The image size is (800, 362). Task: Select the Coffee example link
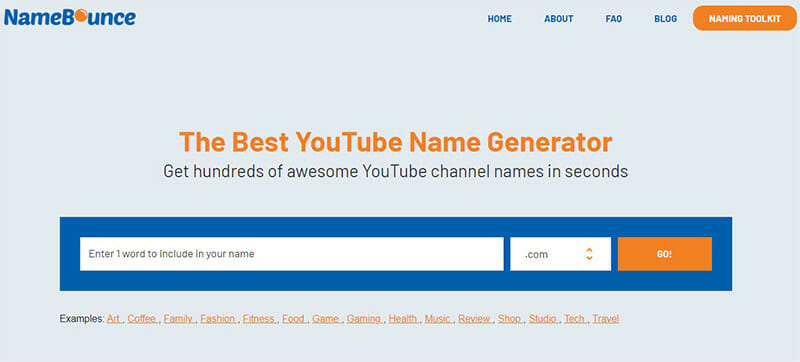142,319
